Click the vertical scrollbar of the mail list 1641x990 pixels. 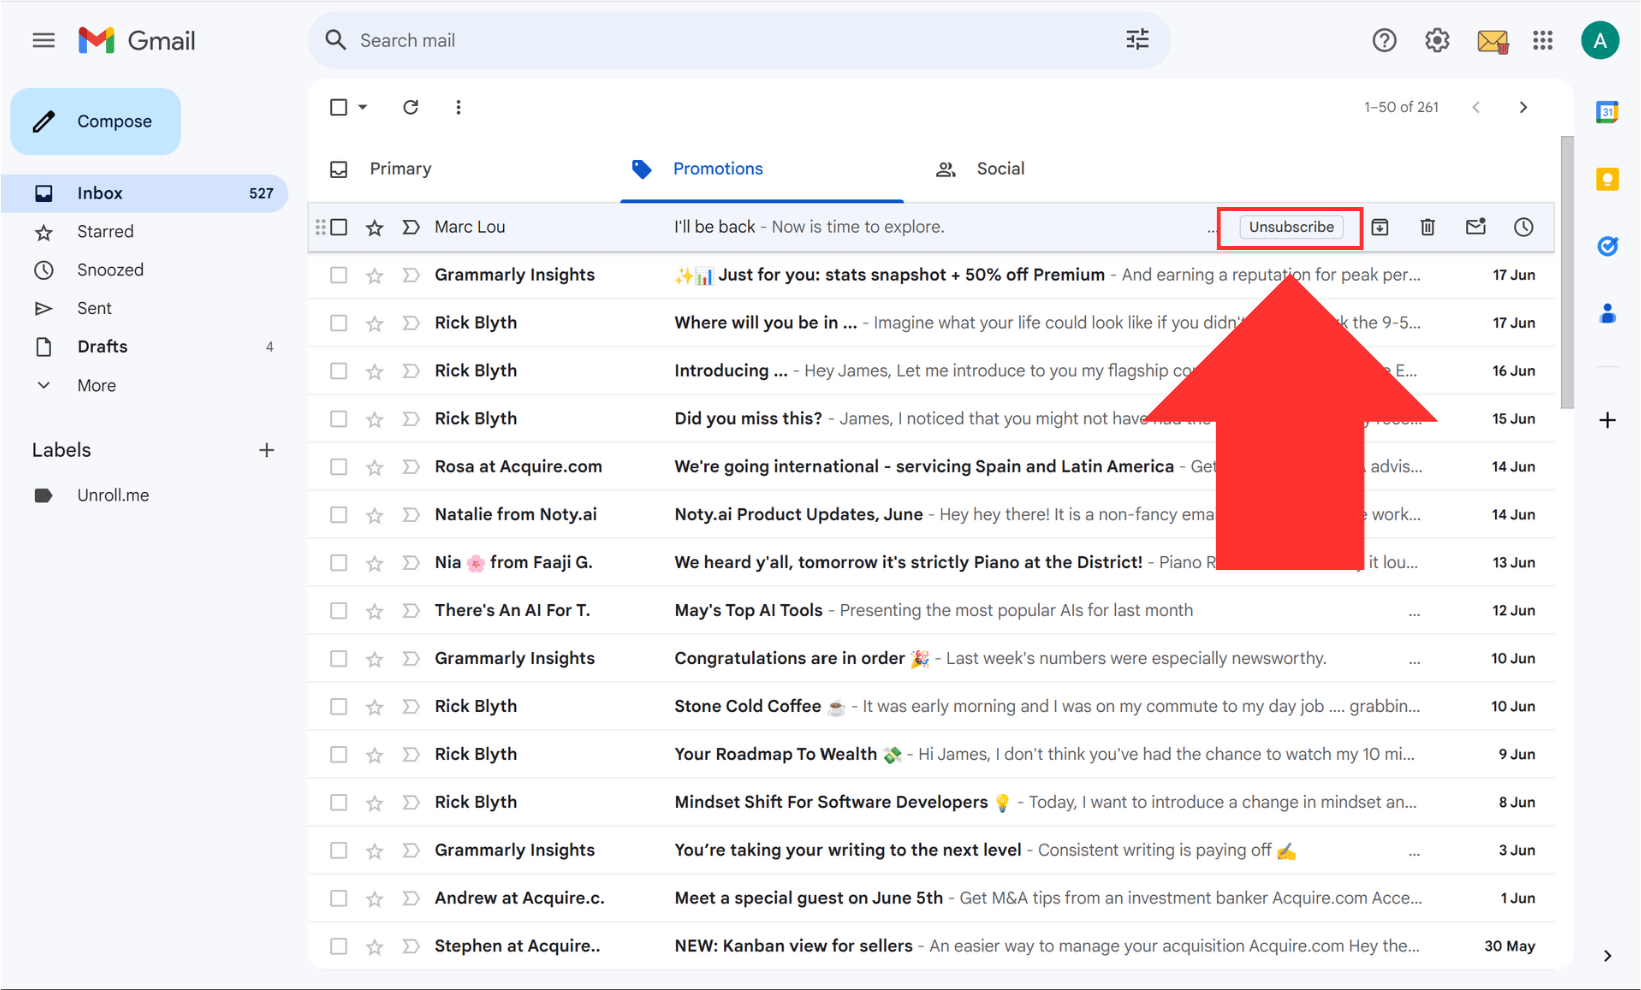[1567, 272]
